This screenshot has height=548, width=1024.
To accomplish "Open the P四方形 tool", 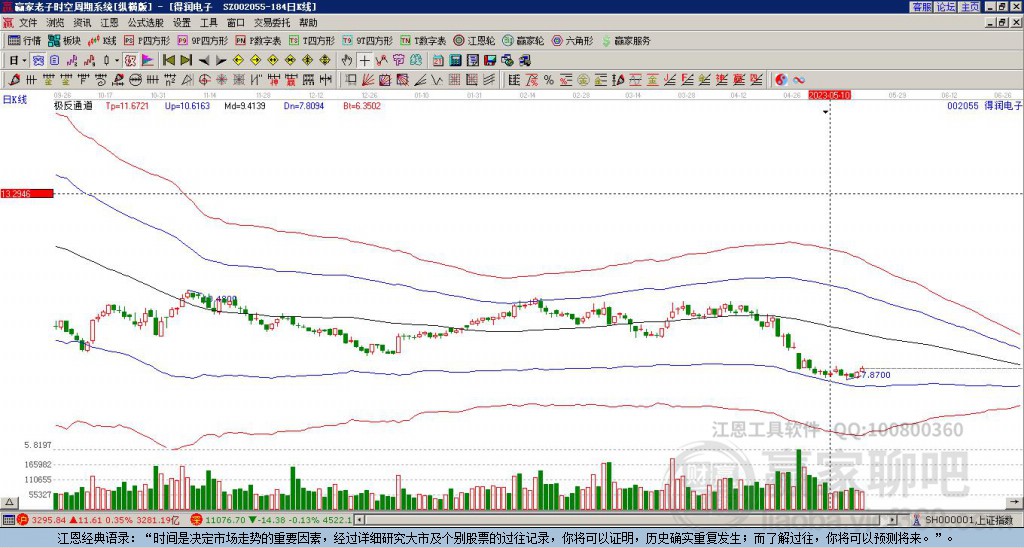I will [x=147, y=40].
